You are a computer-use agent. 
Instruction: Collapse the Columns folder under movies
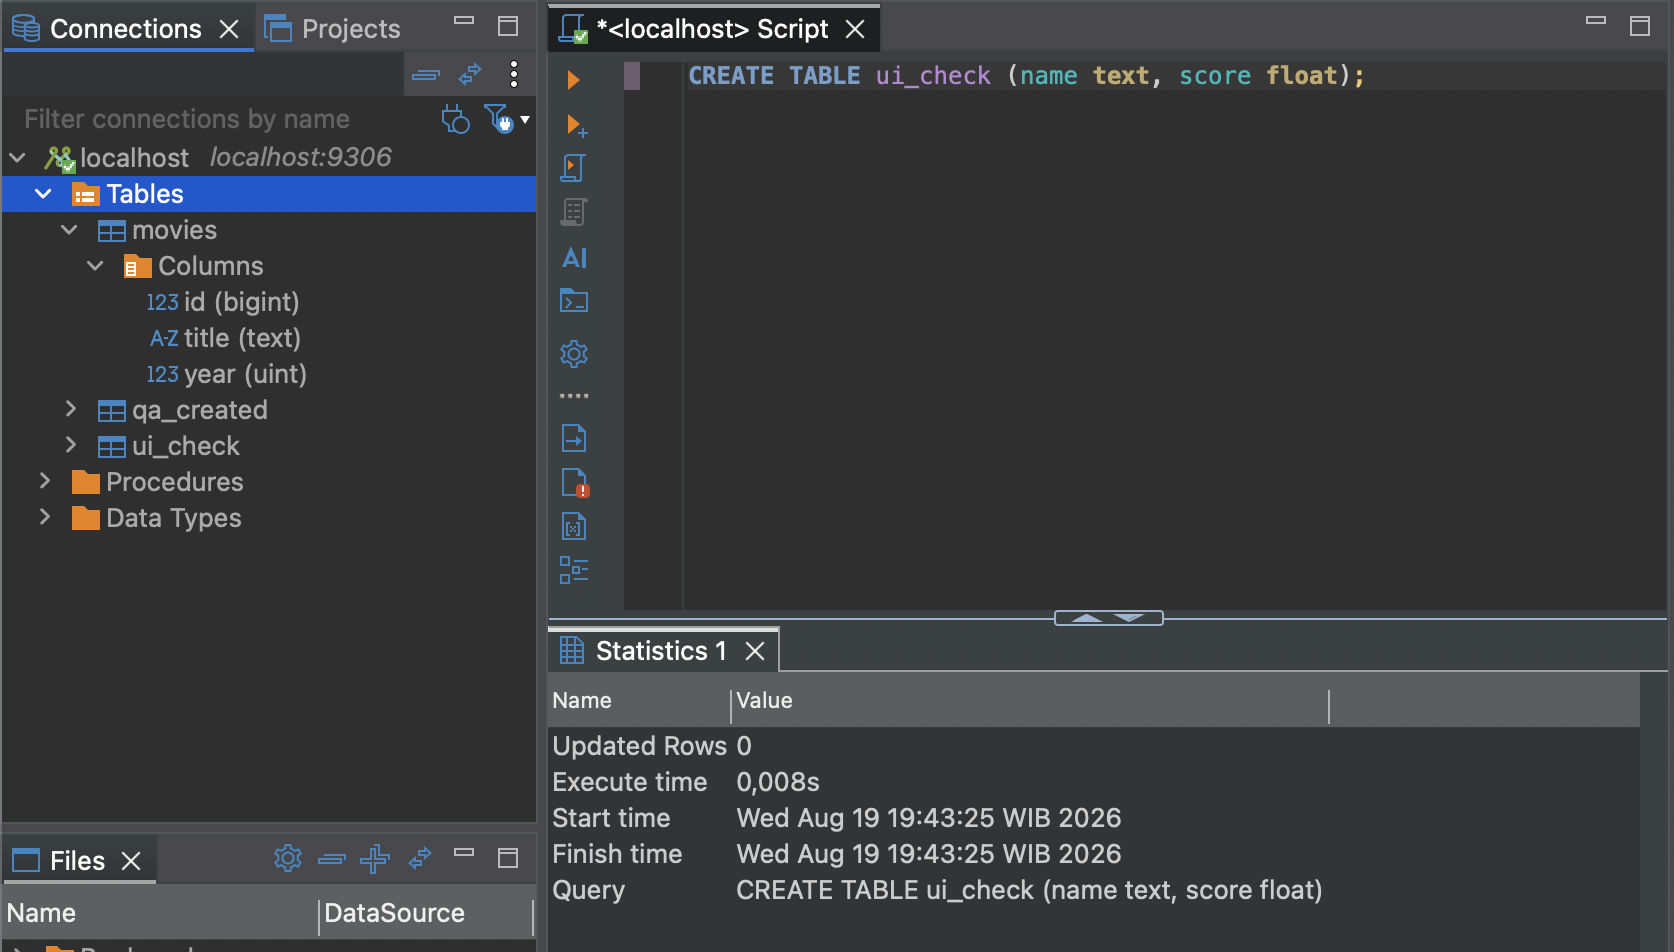pos(95,266)
